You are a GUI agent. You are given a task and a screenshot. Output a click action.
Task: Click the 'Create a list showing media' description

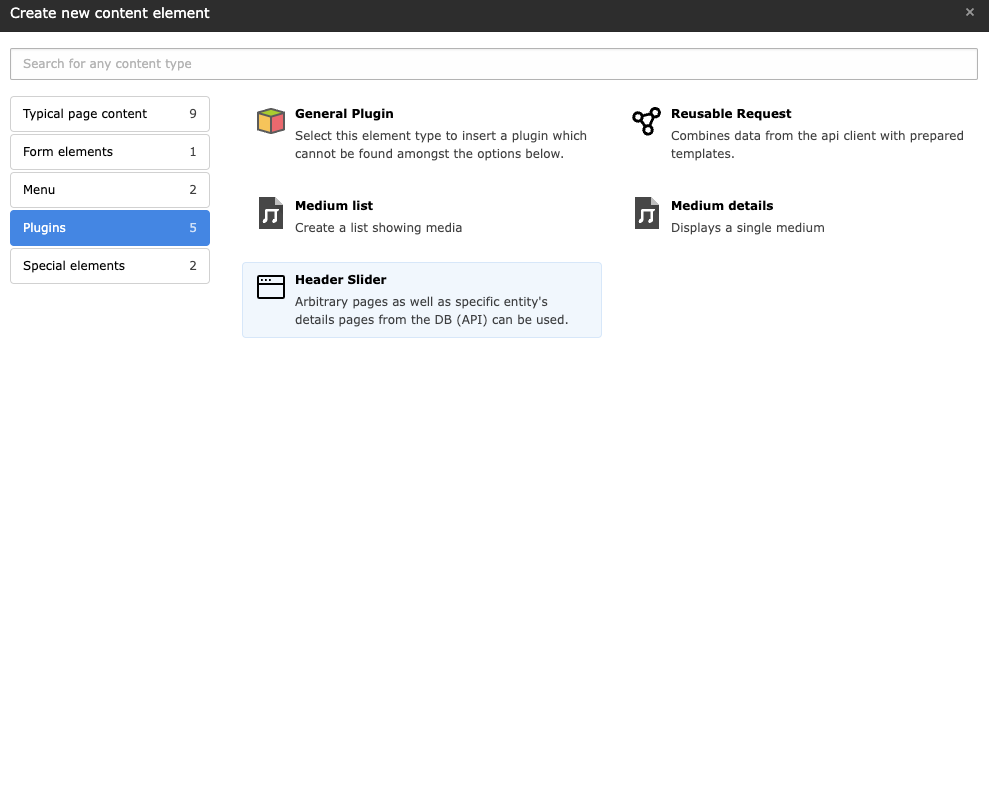pyautogui.click(x=378, y=228)
